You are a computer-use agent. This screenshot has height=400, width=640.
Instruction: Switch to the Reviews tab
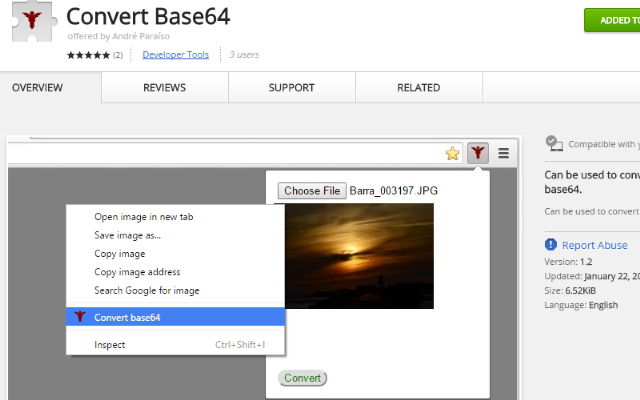coord(164,88)
